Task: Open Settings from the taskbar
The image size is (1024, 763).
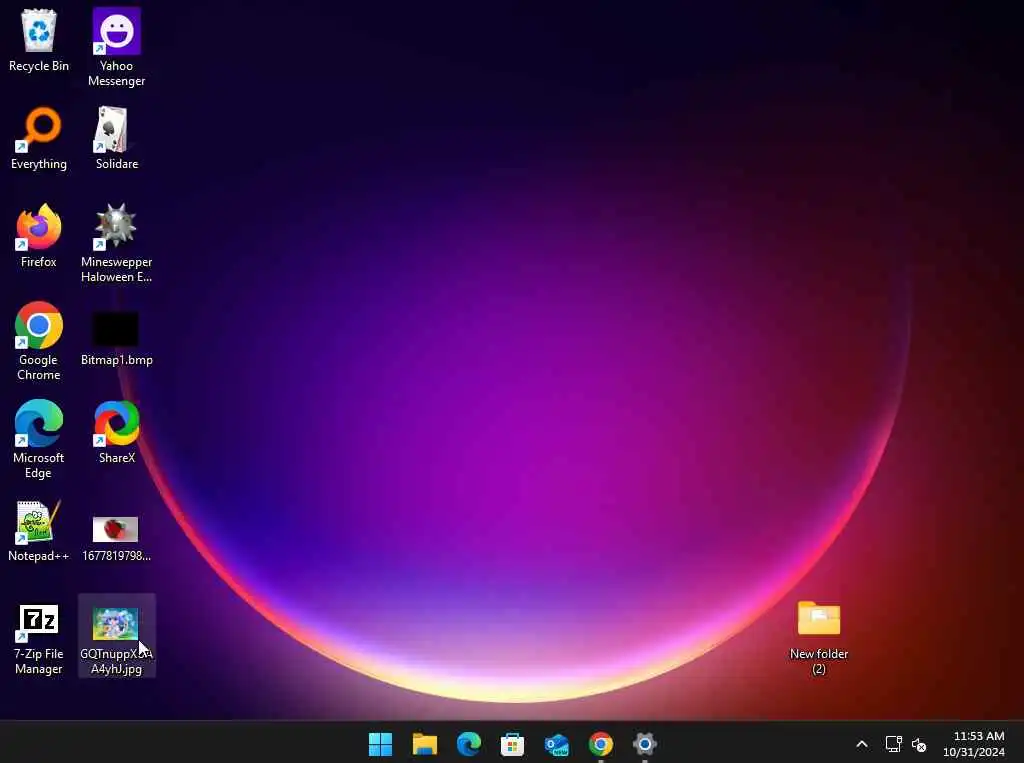Action: point(645,743)
